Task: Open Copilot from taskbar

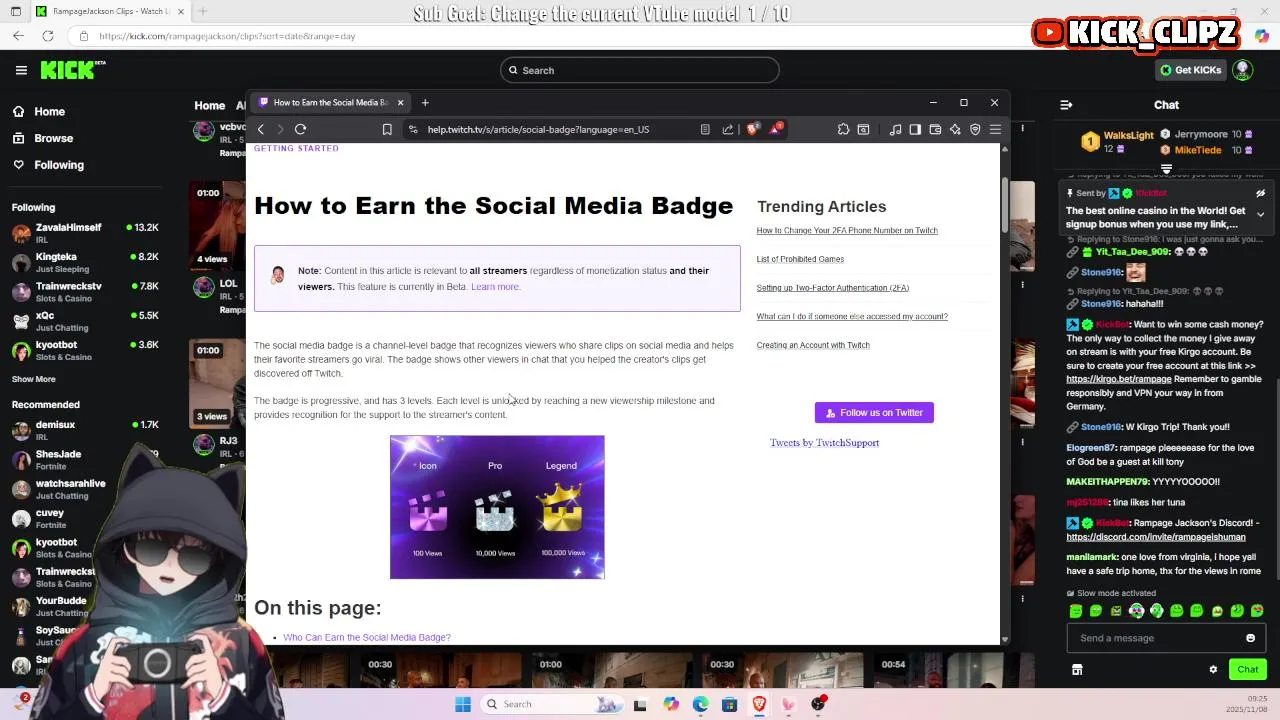Action: pyautogui.click(x=671, y=704)
